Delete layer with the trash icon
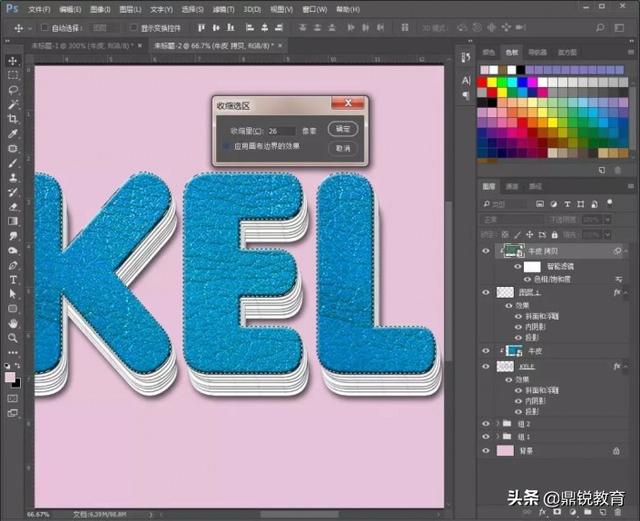640x521 pixels. click(x=618, y=512)
